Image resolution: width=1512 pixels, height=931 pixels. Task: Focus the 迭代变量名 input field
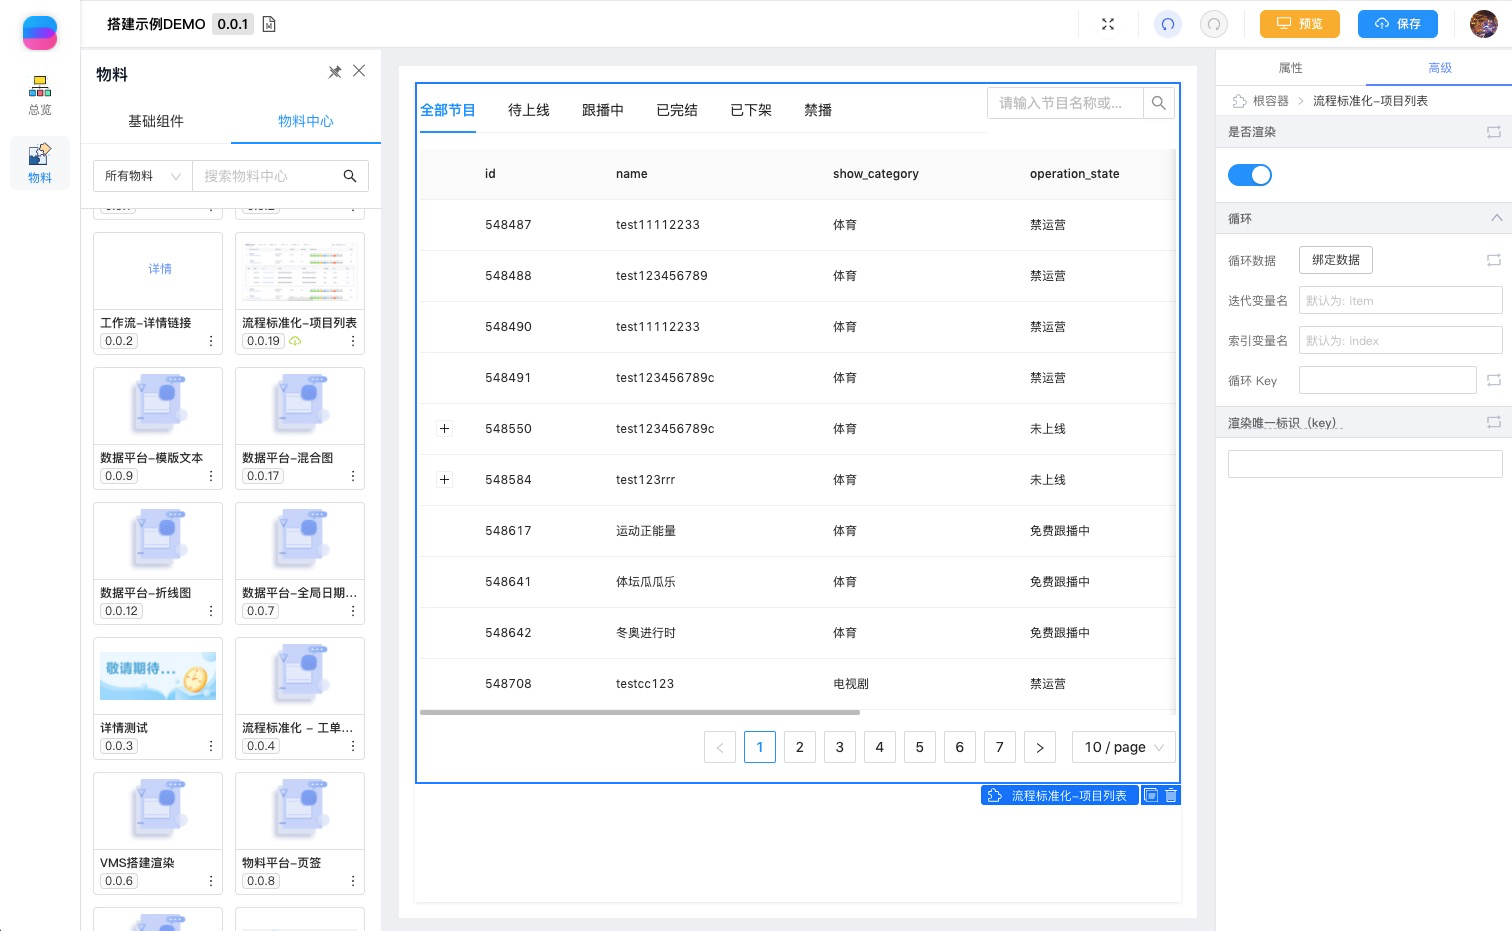coord(1400,300)
